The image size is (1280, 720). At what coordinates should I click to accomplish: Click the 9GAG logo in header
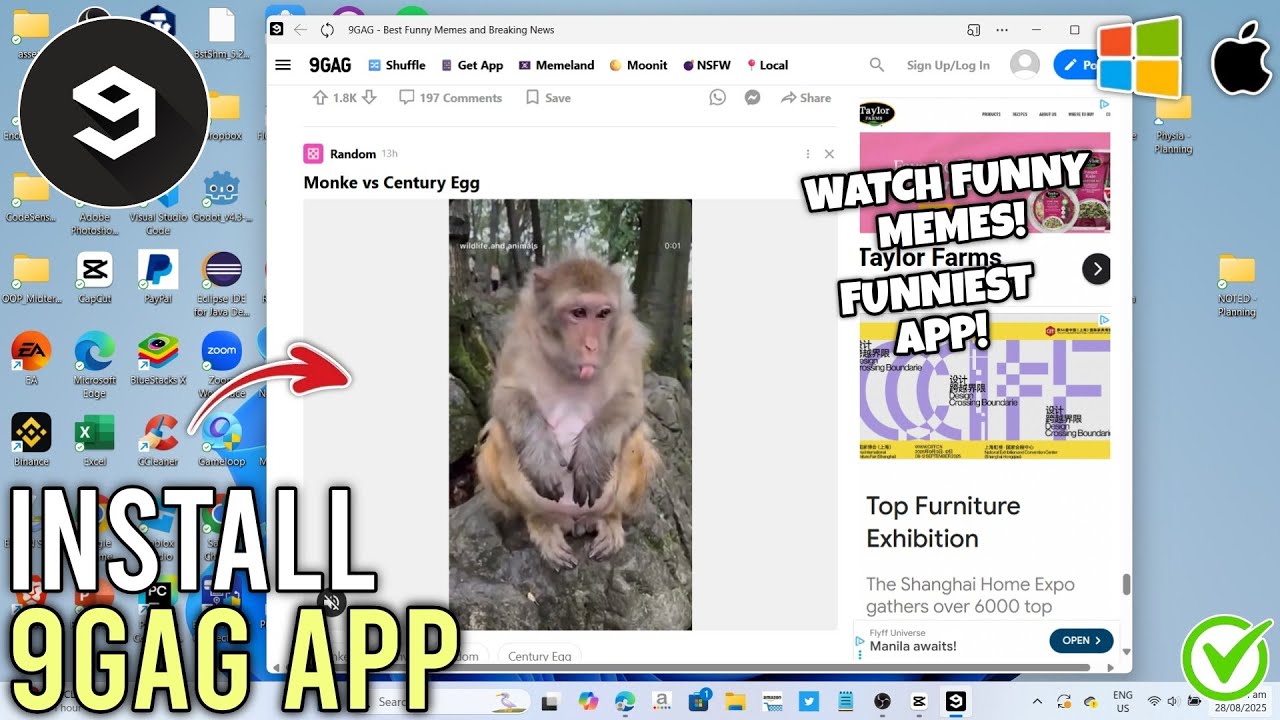[x=329, y=65]
